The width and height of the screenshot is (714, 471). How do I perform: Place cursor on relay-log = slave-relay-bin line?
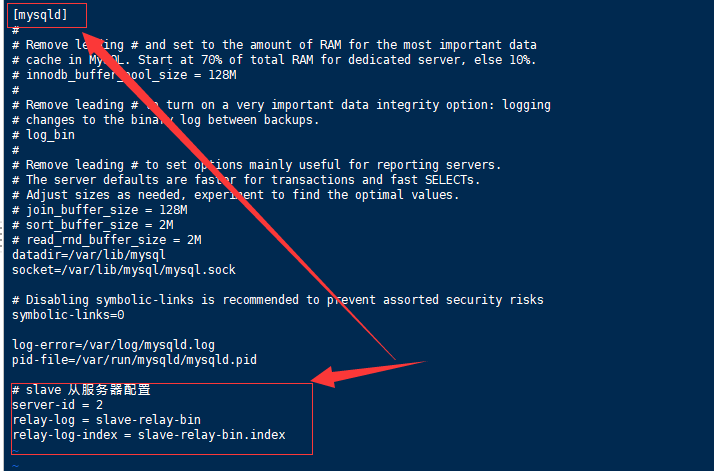[x=106, y=419]
